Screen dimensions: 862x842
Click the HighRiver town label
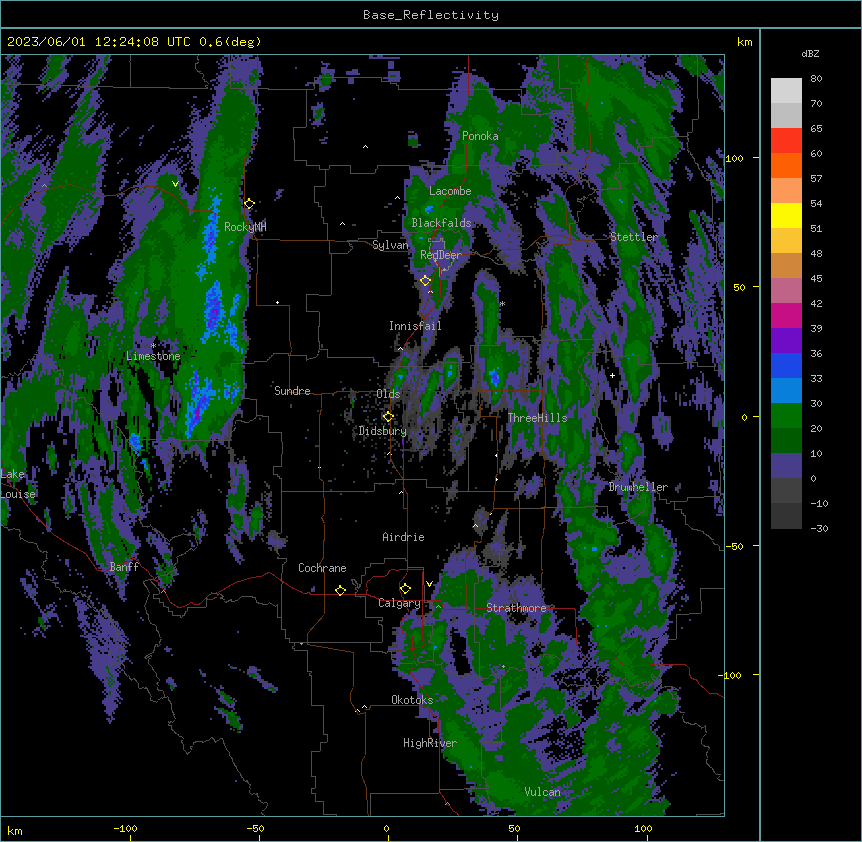(x=430, y=743)
